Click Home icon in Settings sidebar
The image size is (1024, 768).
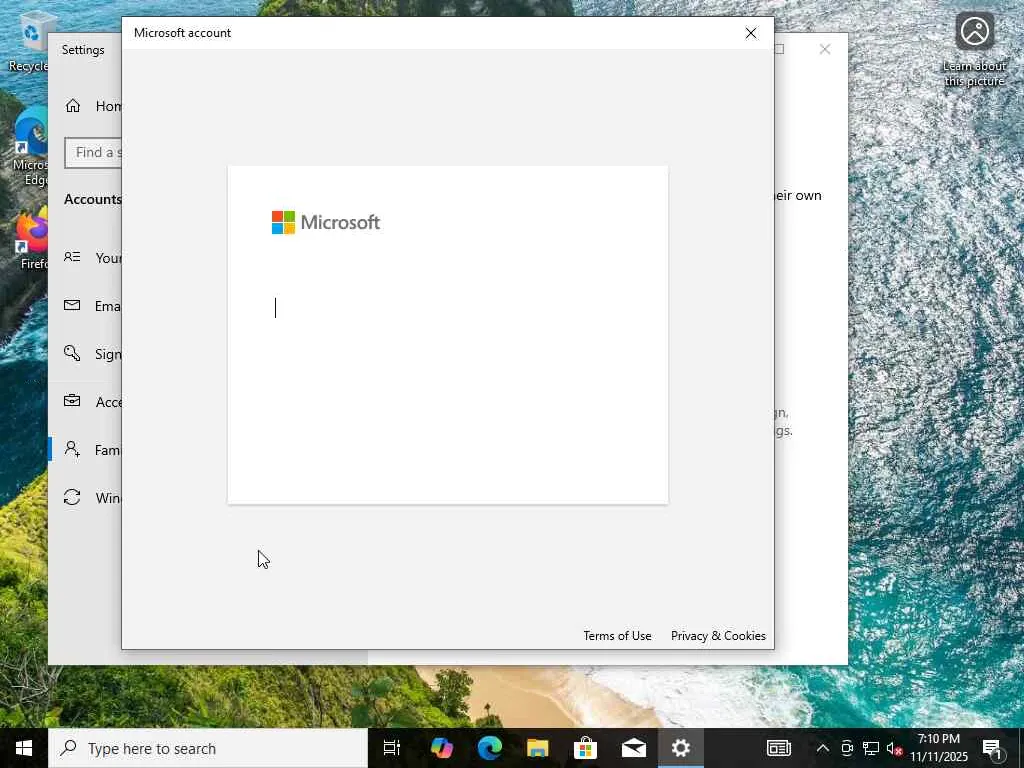click(72, 106)
